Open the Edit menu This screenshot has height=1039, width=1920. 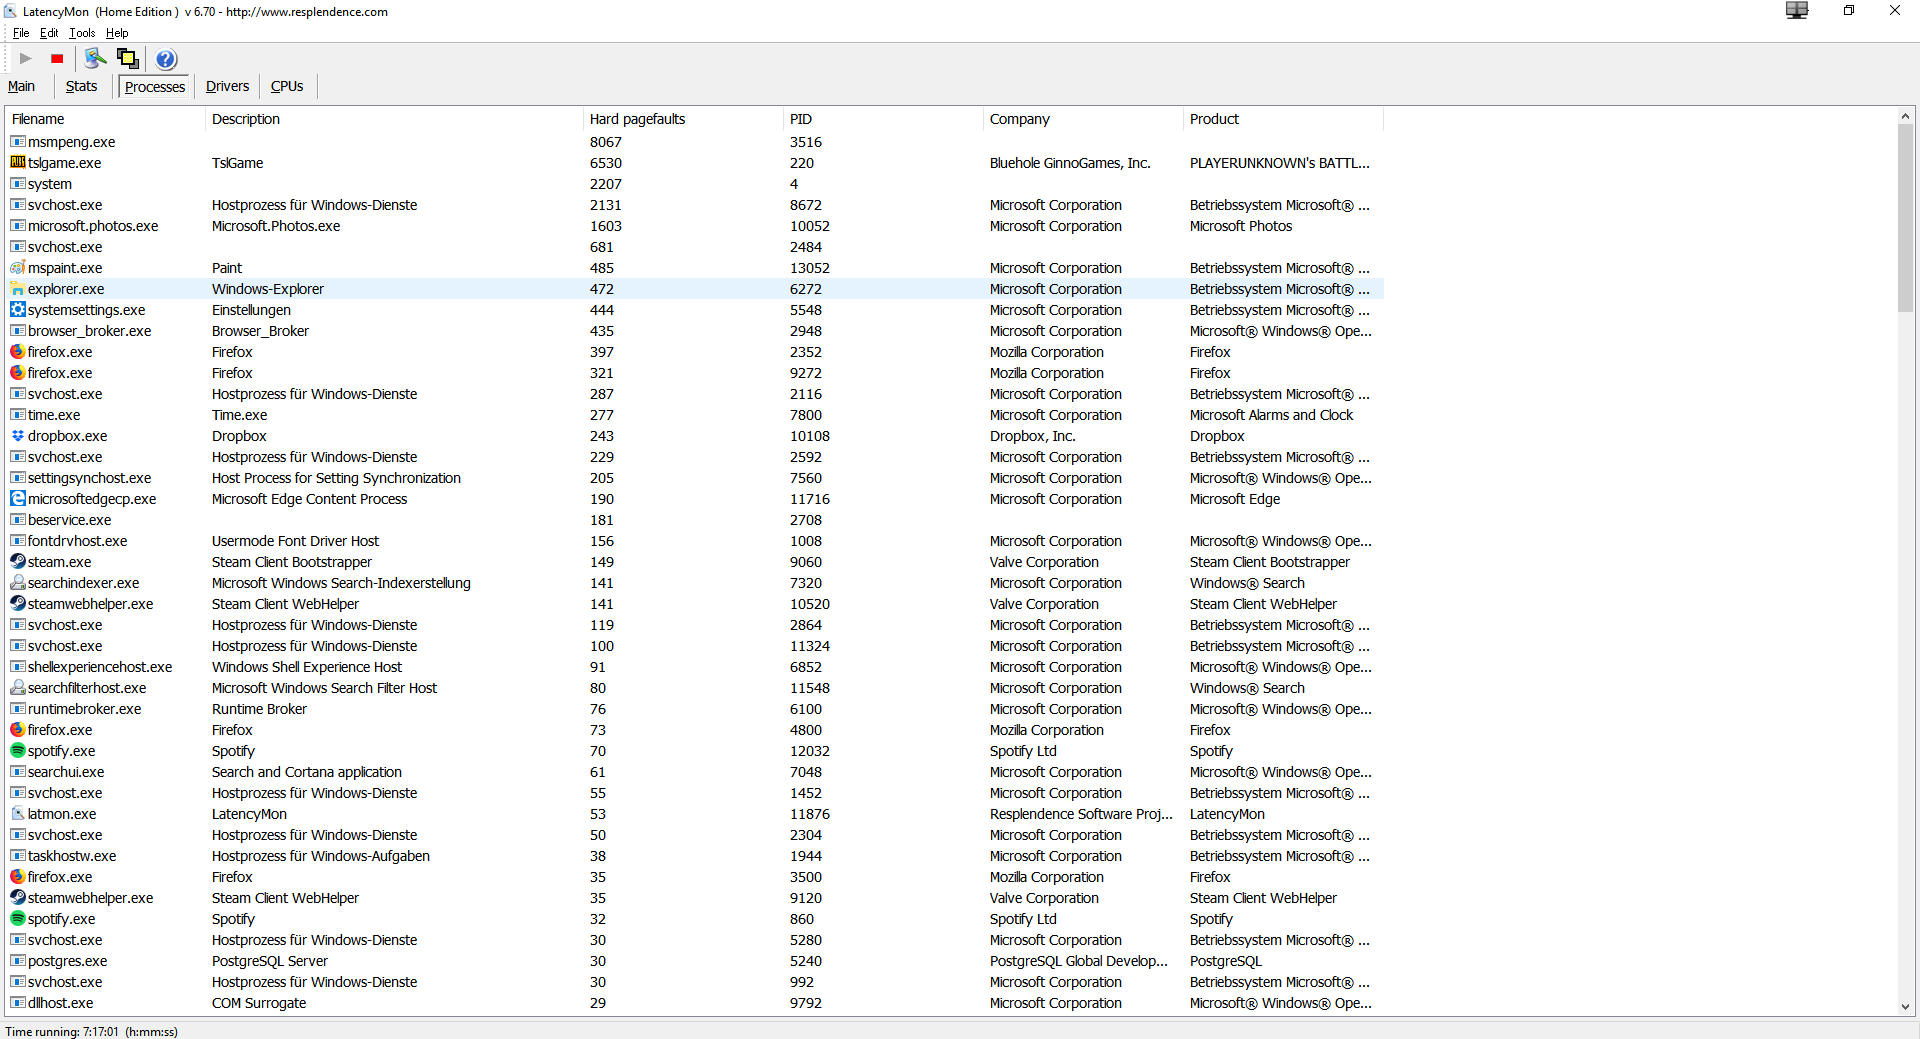coord(49,33)
